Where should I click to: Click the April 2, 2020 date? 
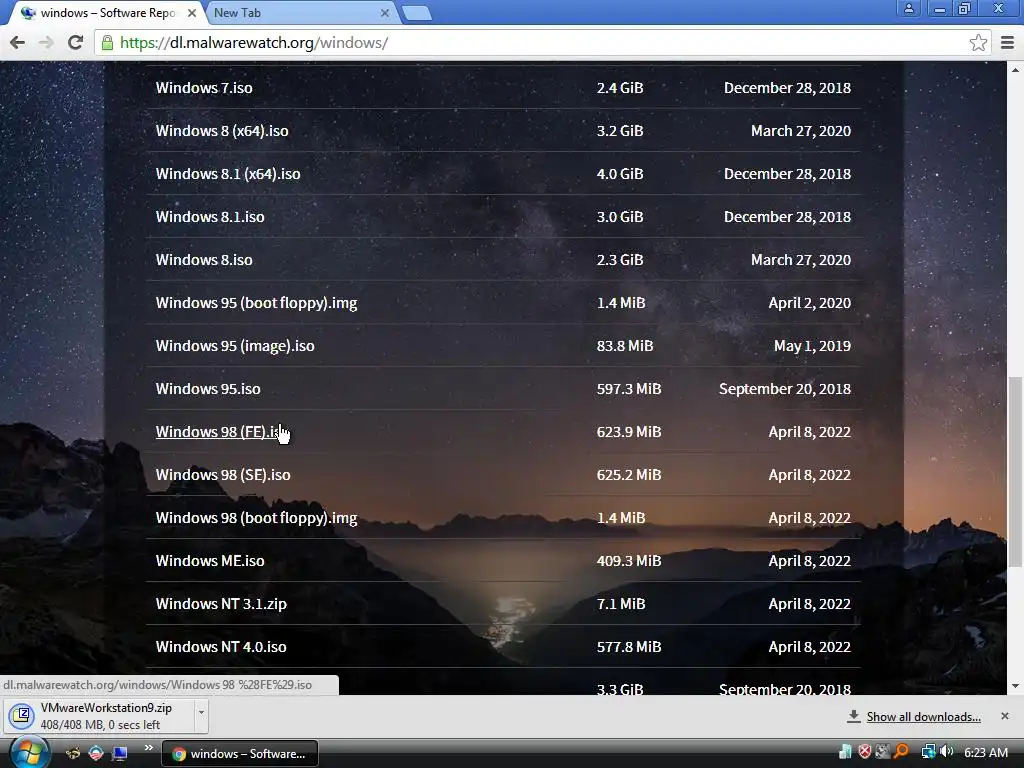[x=809, y=303]
